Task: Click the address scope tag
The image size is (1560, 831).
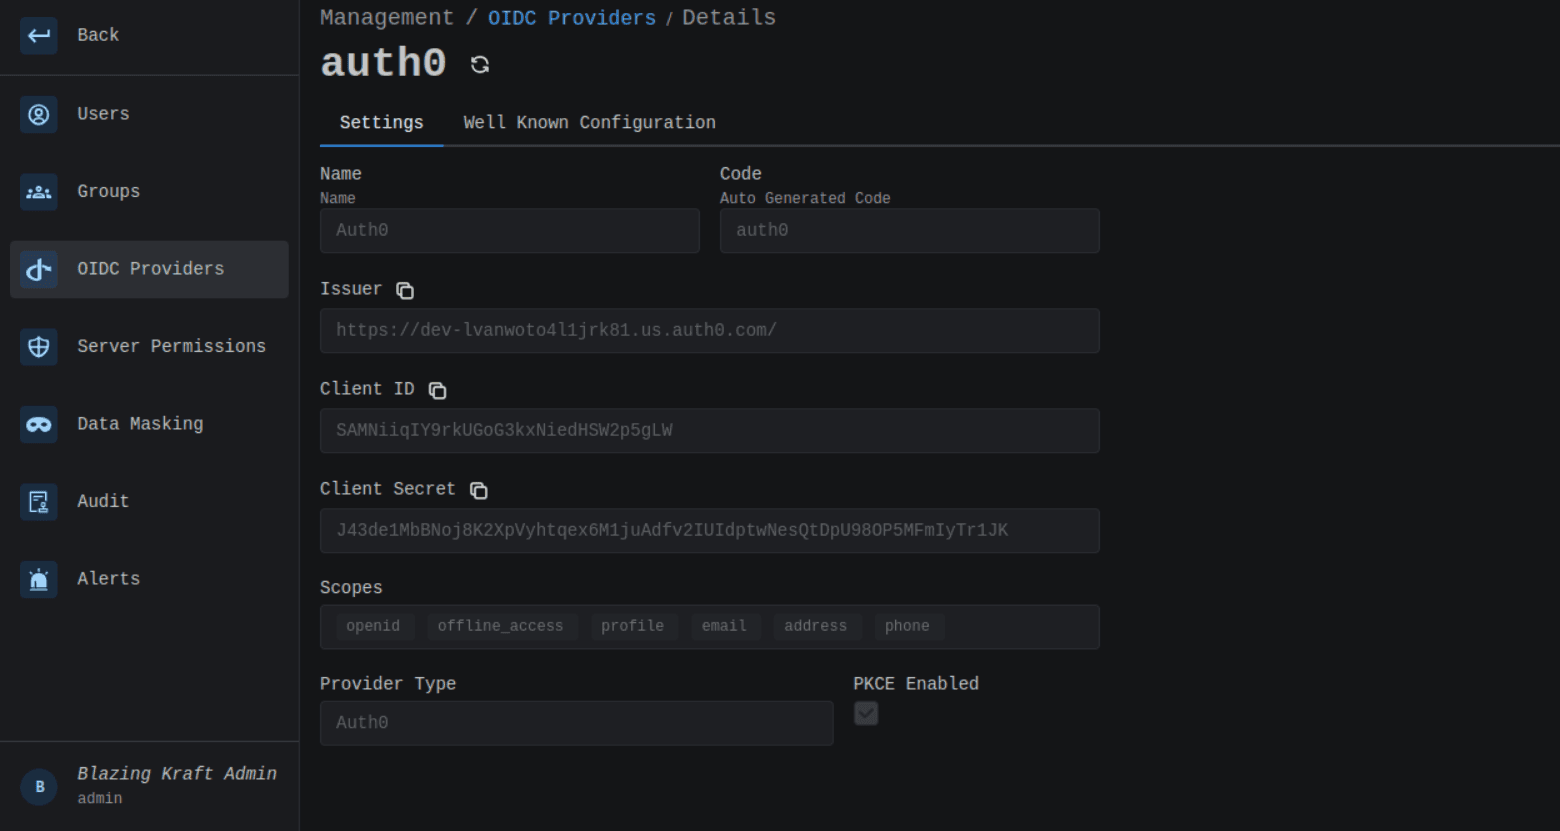Action: point(815,627)
